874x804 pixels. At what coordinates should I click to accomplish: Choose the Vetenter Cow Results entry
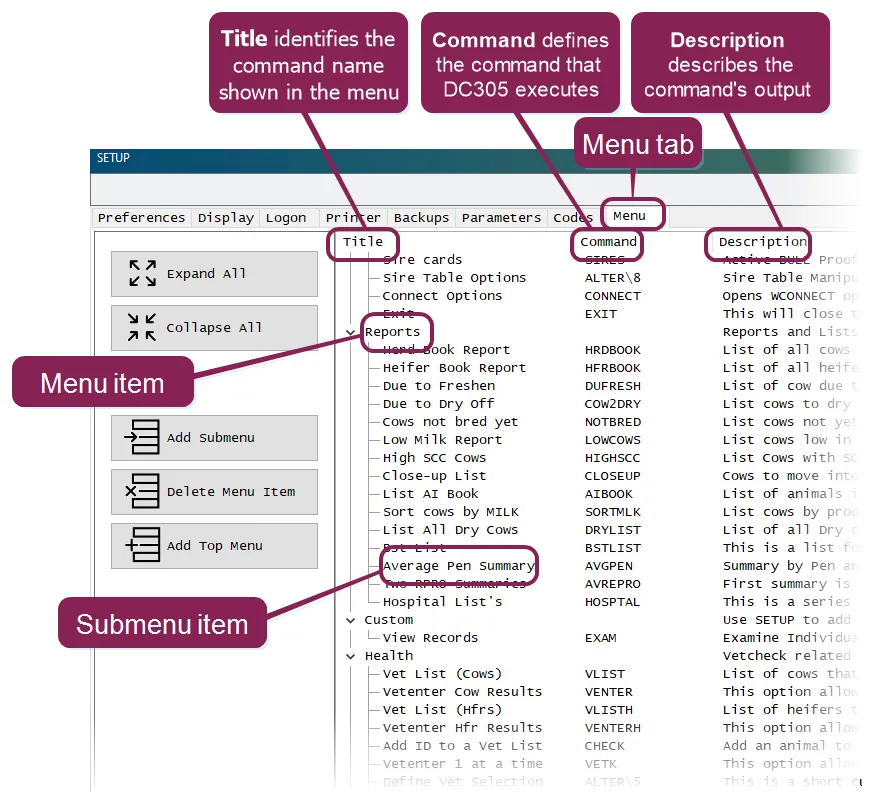click(x=462, y=692)
